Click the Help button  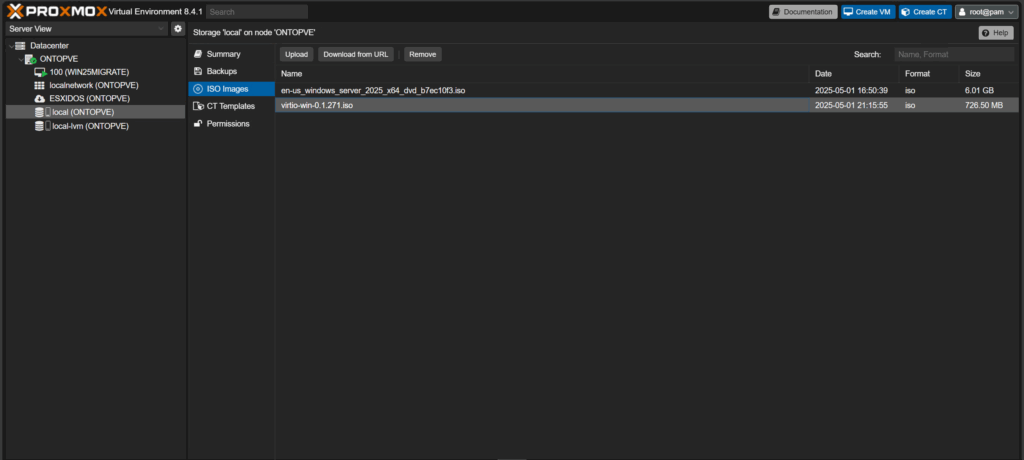pyautogui.click(x=996, y=33)
